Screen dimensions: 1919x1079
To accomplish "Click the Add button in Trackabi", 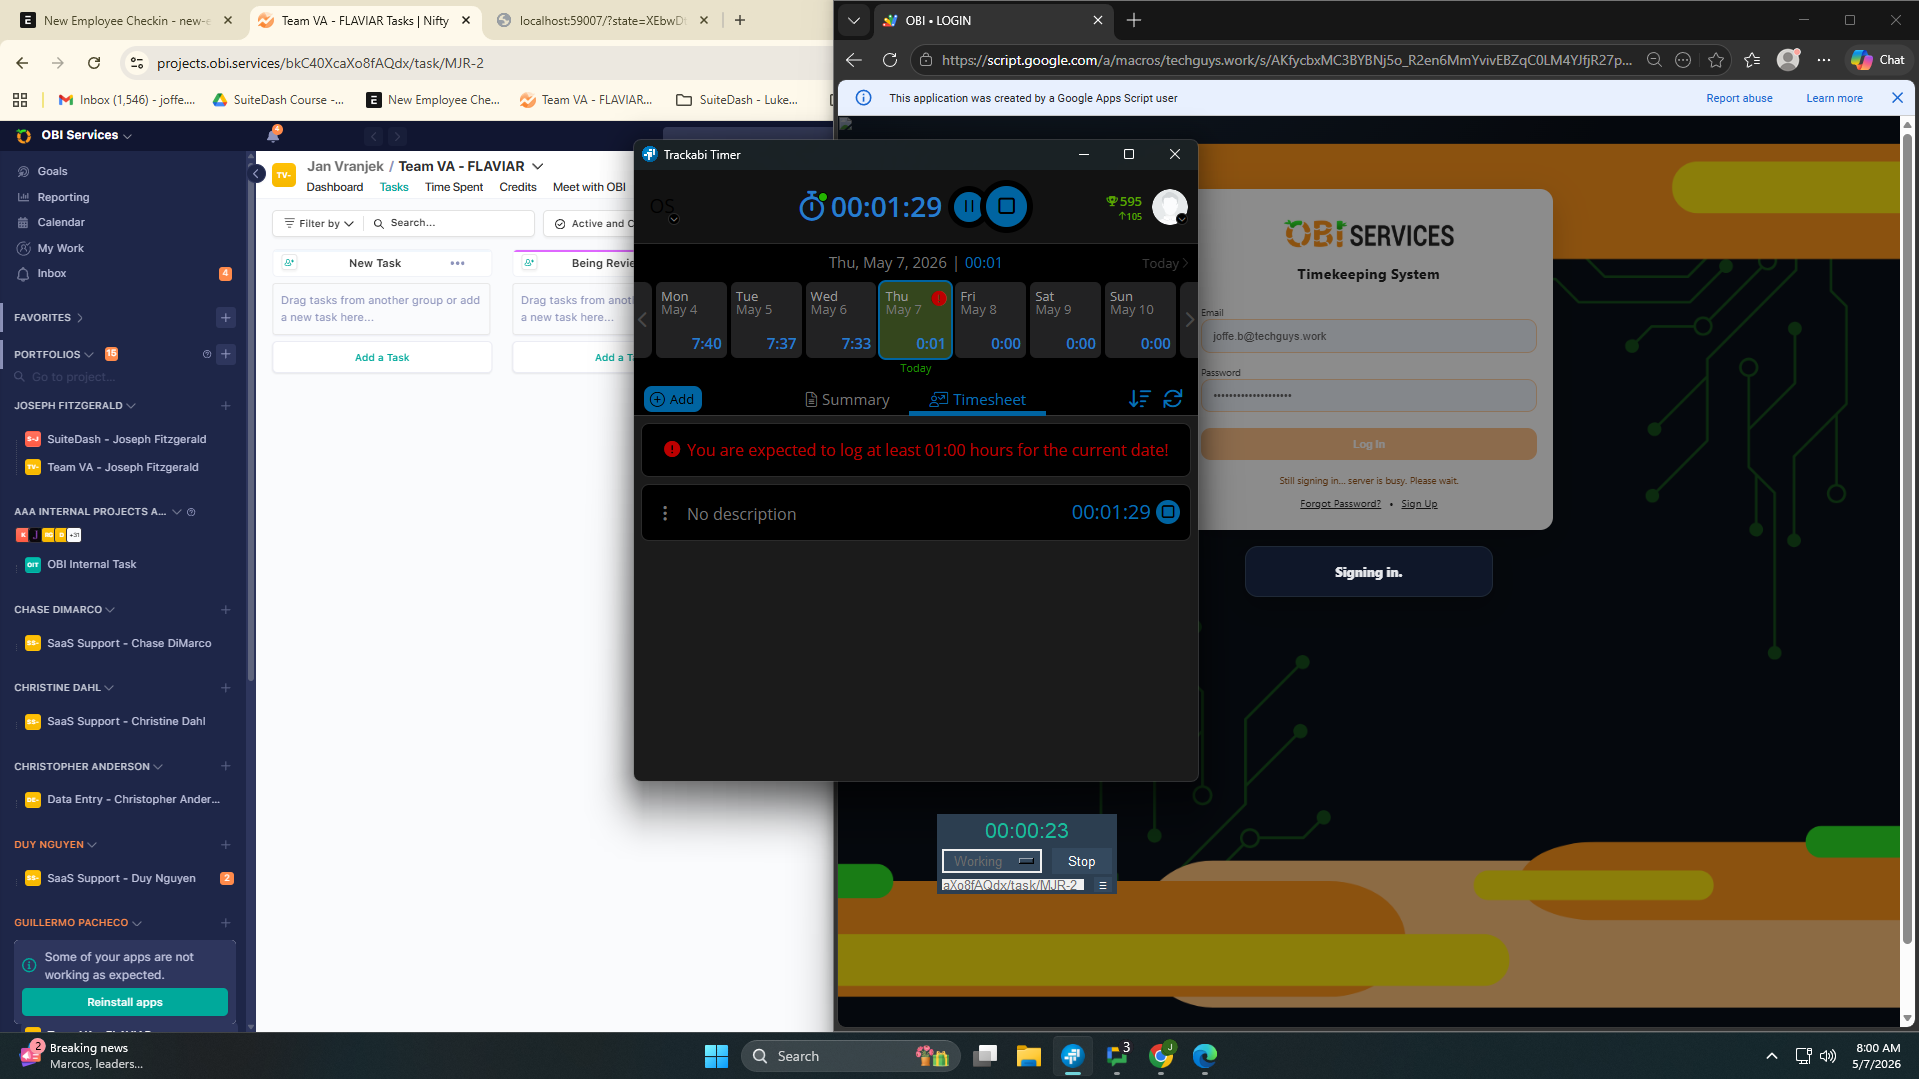I will [672, 399].
